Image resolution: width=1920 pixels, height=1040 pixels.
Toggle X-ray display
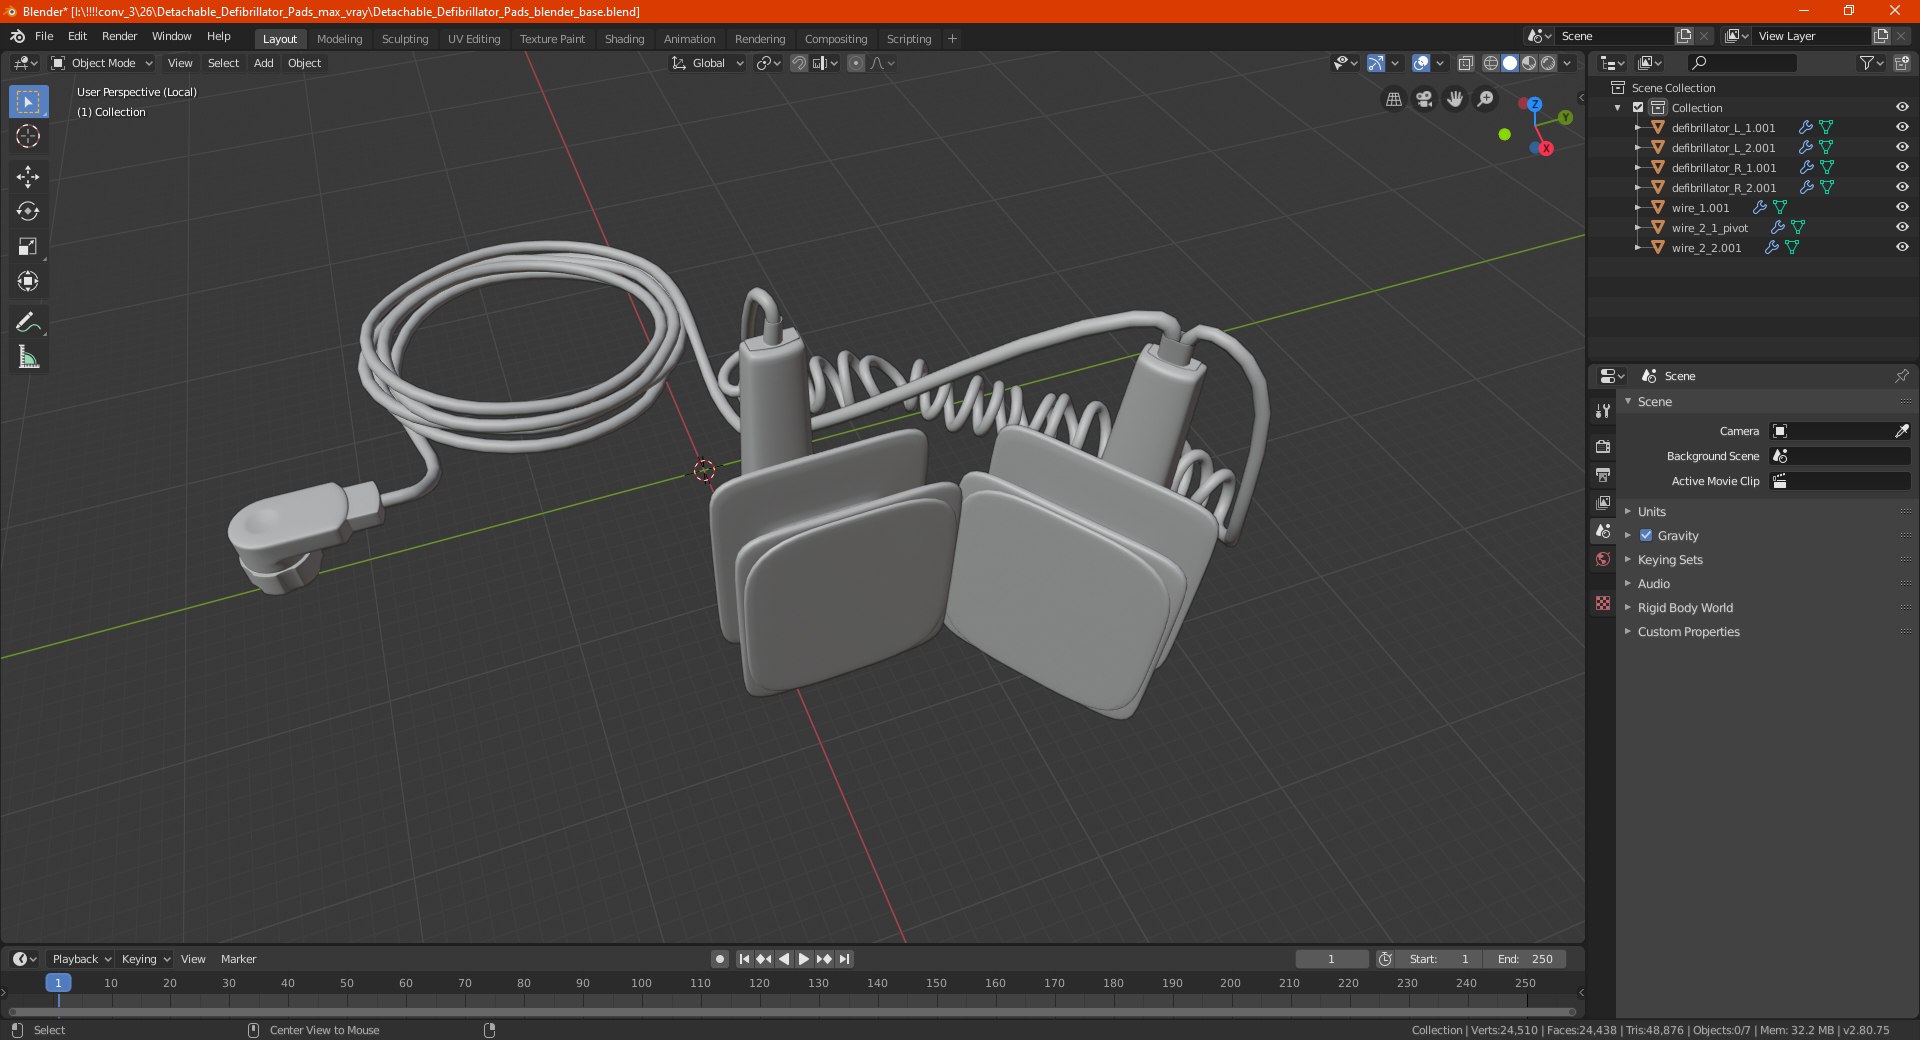1465,63
